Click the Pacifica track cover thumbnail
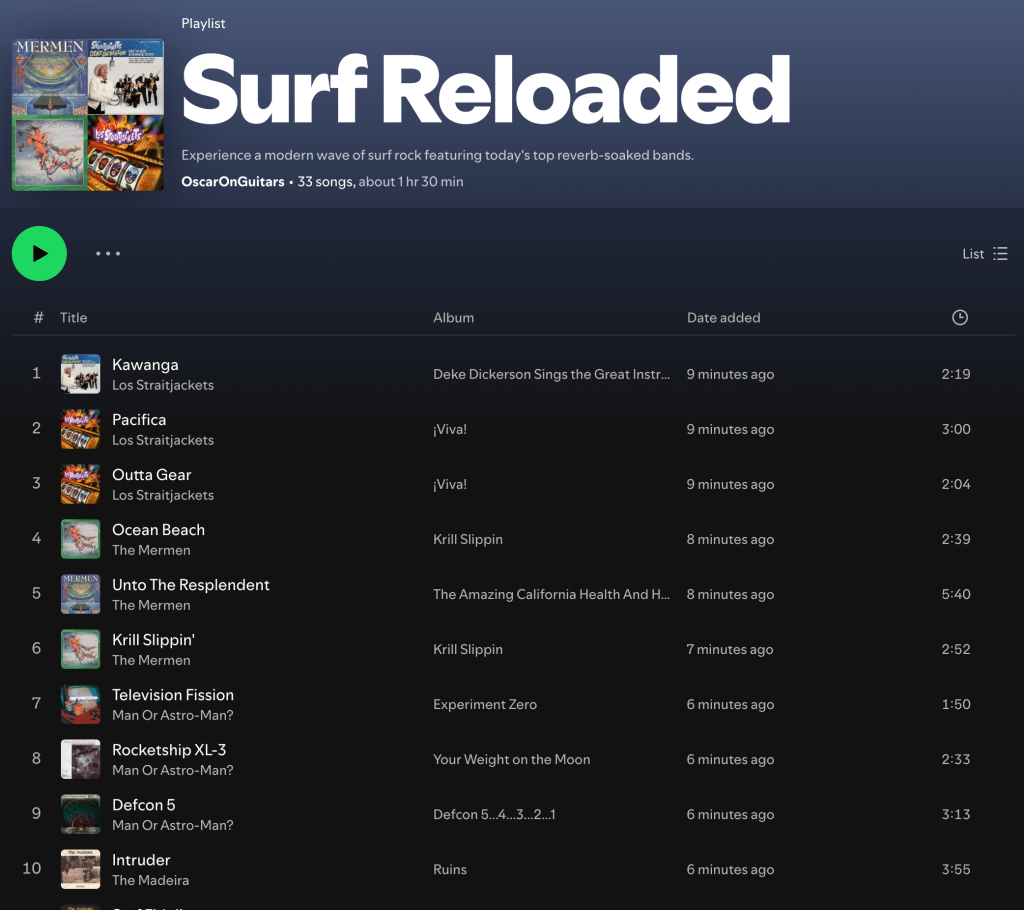Screen dimensions: 1024x910 pos(80,429)
